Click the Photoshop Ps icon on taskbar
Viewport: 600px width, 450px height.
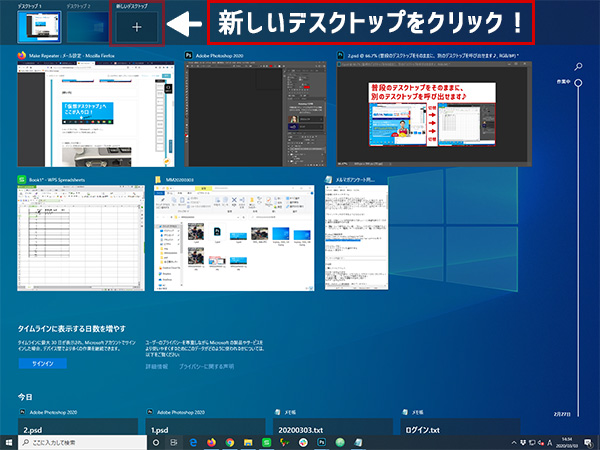tap(321, 442)
